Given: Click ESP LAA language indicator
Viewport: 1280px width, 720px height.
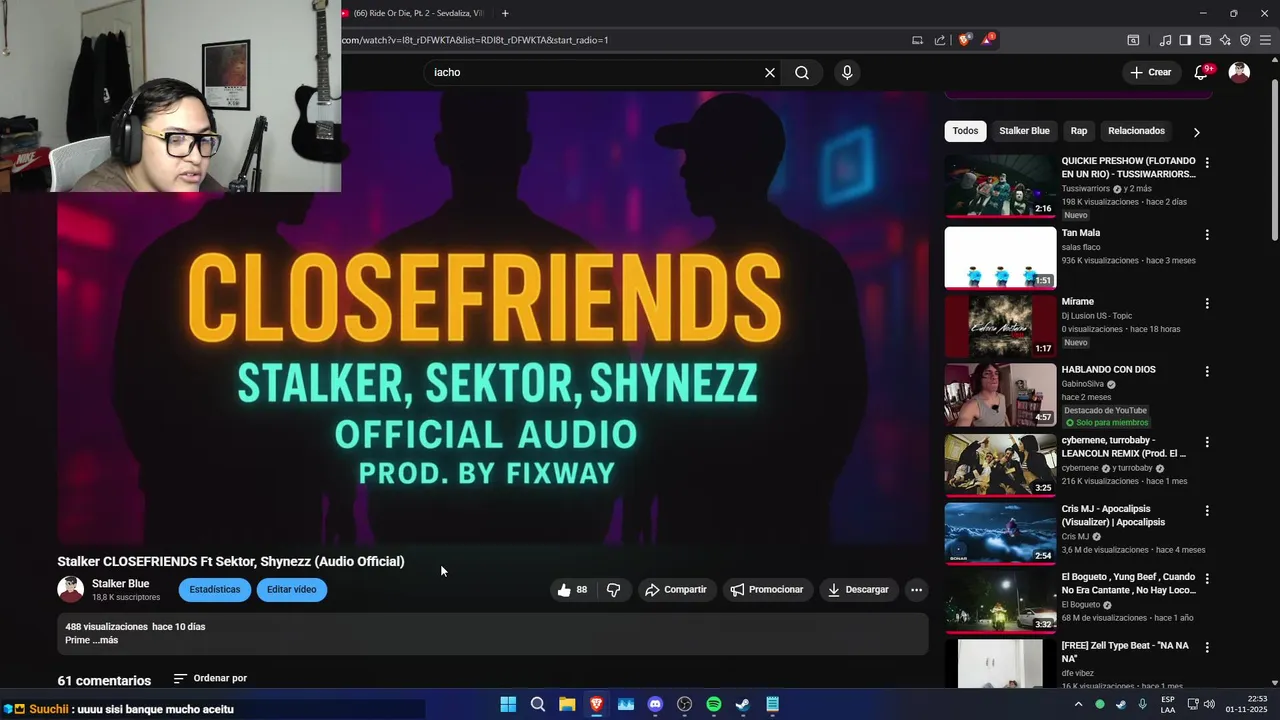Looking at the screenshot, I should click(1168, 704).
